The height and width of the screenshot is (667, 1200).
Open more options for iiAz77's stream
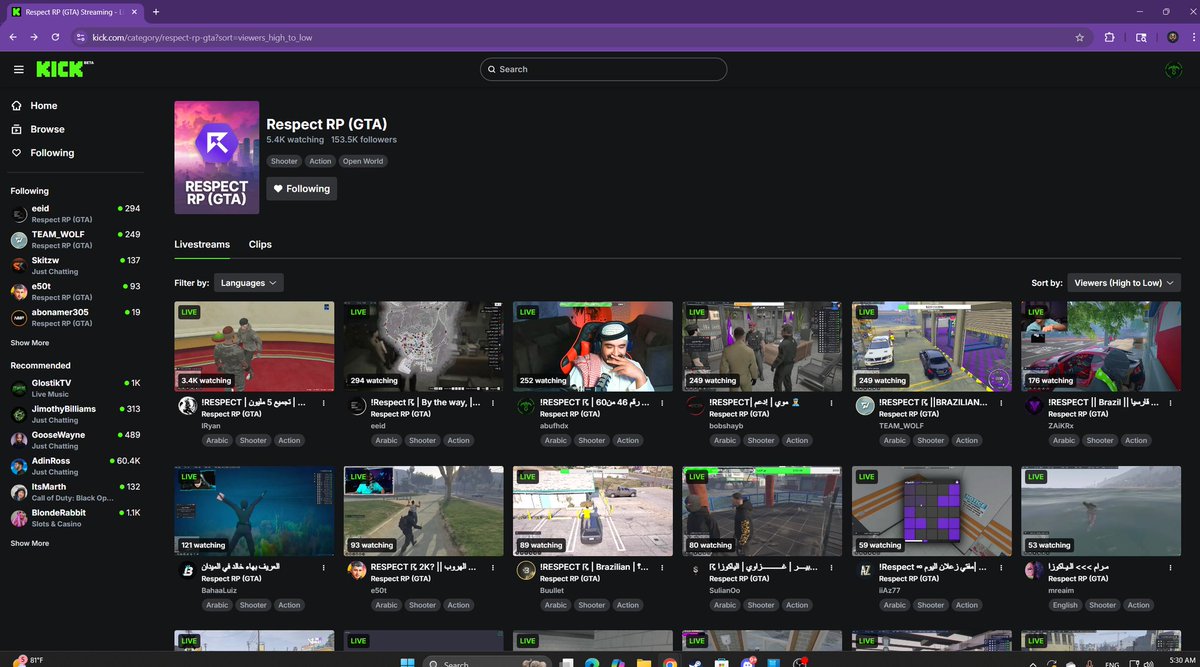(x=1002, y=567)
